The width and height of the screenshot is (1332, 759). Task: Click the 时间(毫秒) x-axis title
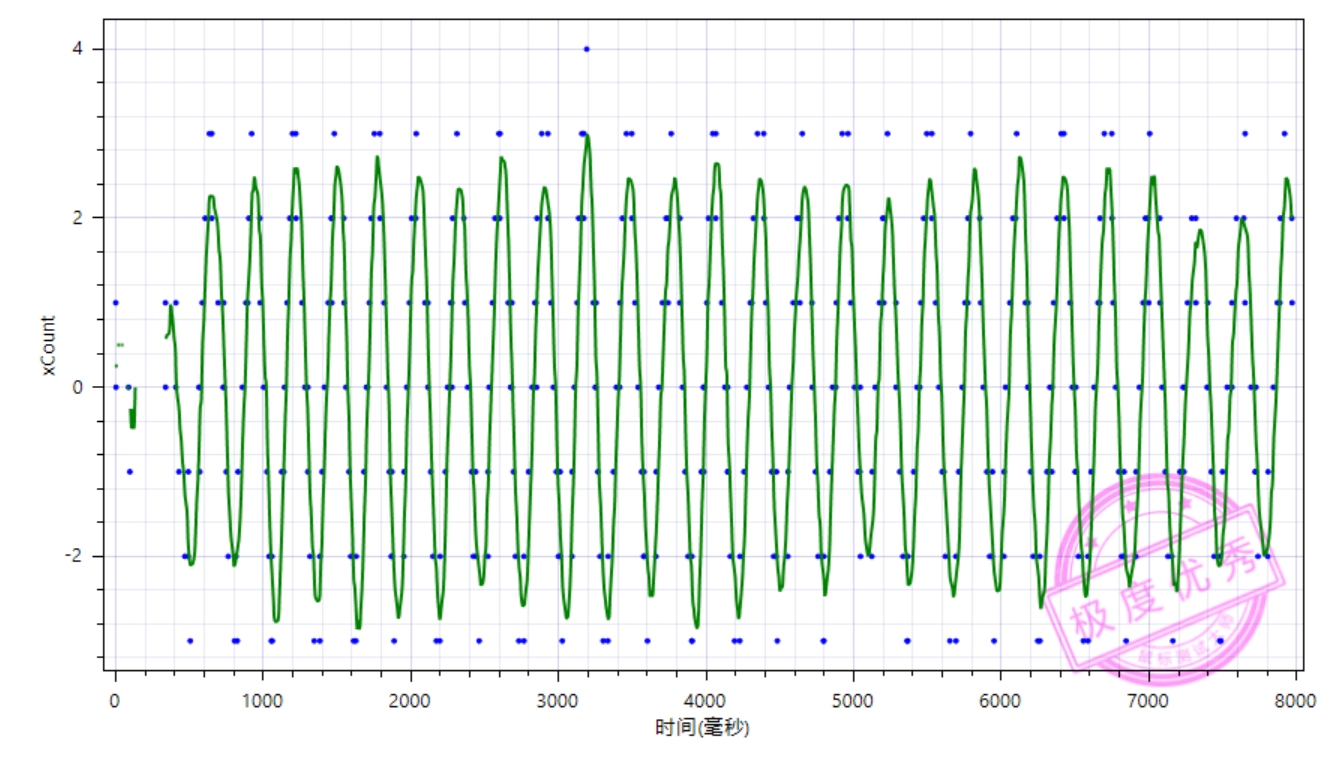702,728
